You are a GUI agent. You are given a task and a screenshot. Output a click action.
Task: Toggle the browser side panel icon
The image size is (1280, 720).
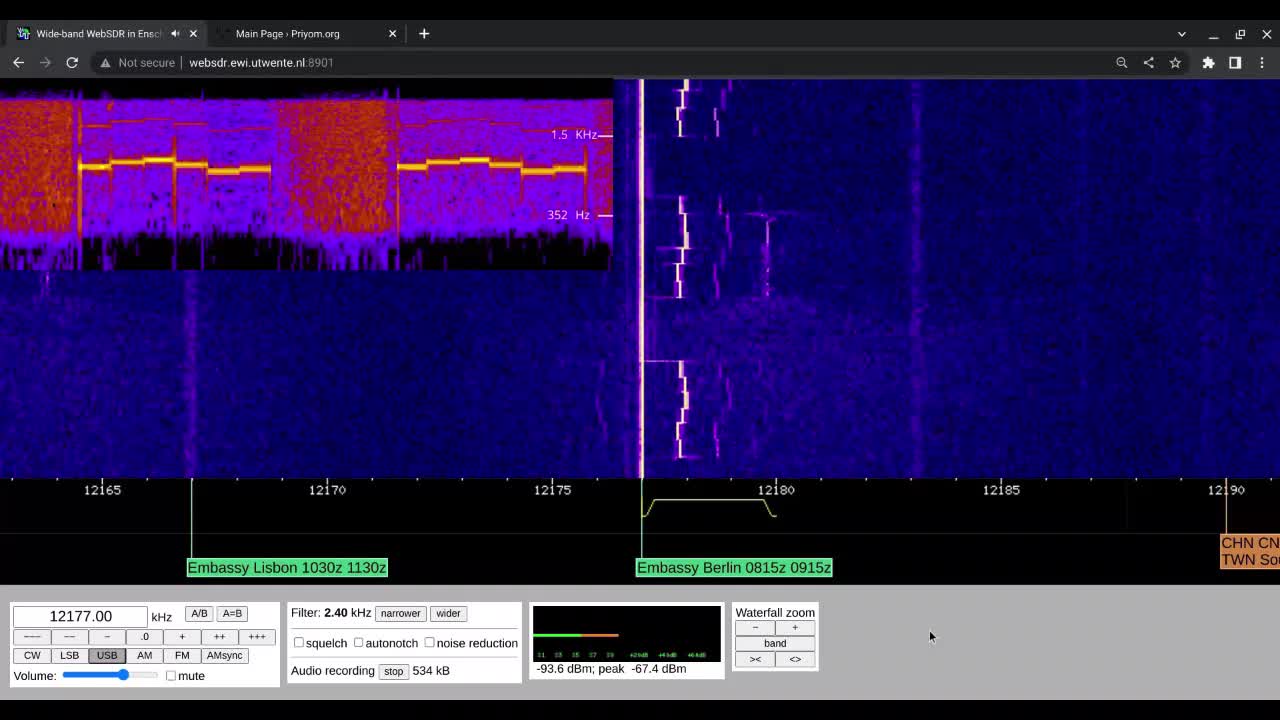click(1235, 62)
